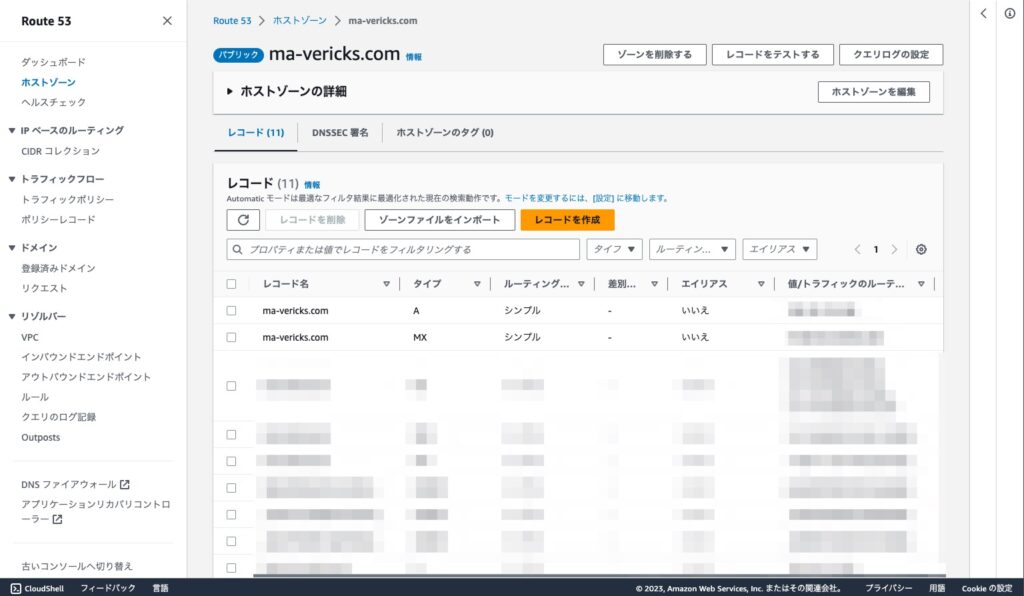Open the タイプ filter dropdown

pos(615,249)
